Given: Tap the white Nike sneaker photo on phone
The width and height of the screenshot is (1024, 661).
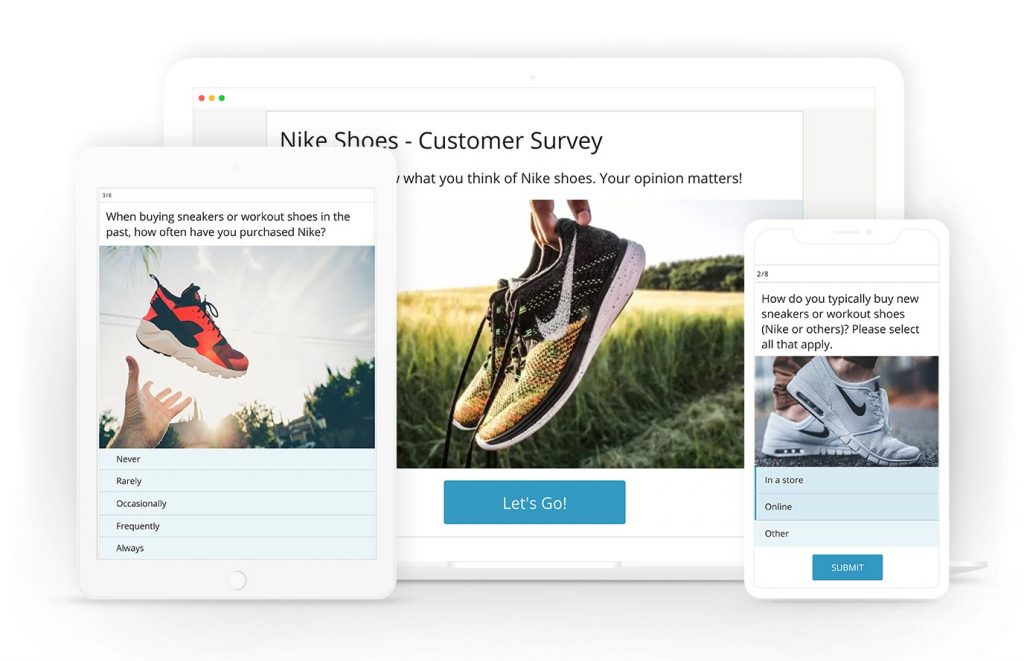Looking at the screenshot, I should coord(847,411).
